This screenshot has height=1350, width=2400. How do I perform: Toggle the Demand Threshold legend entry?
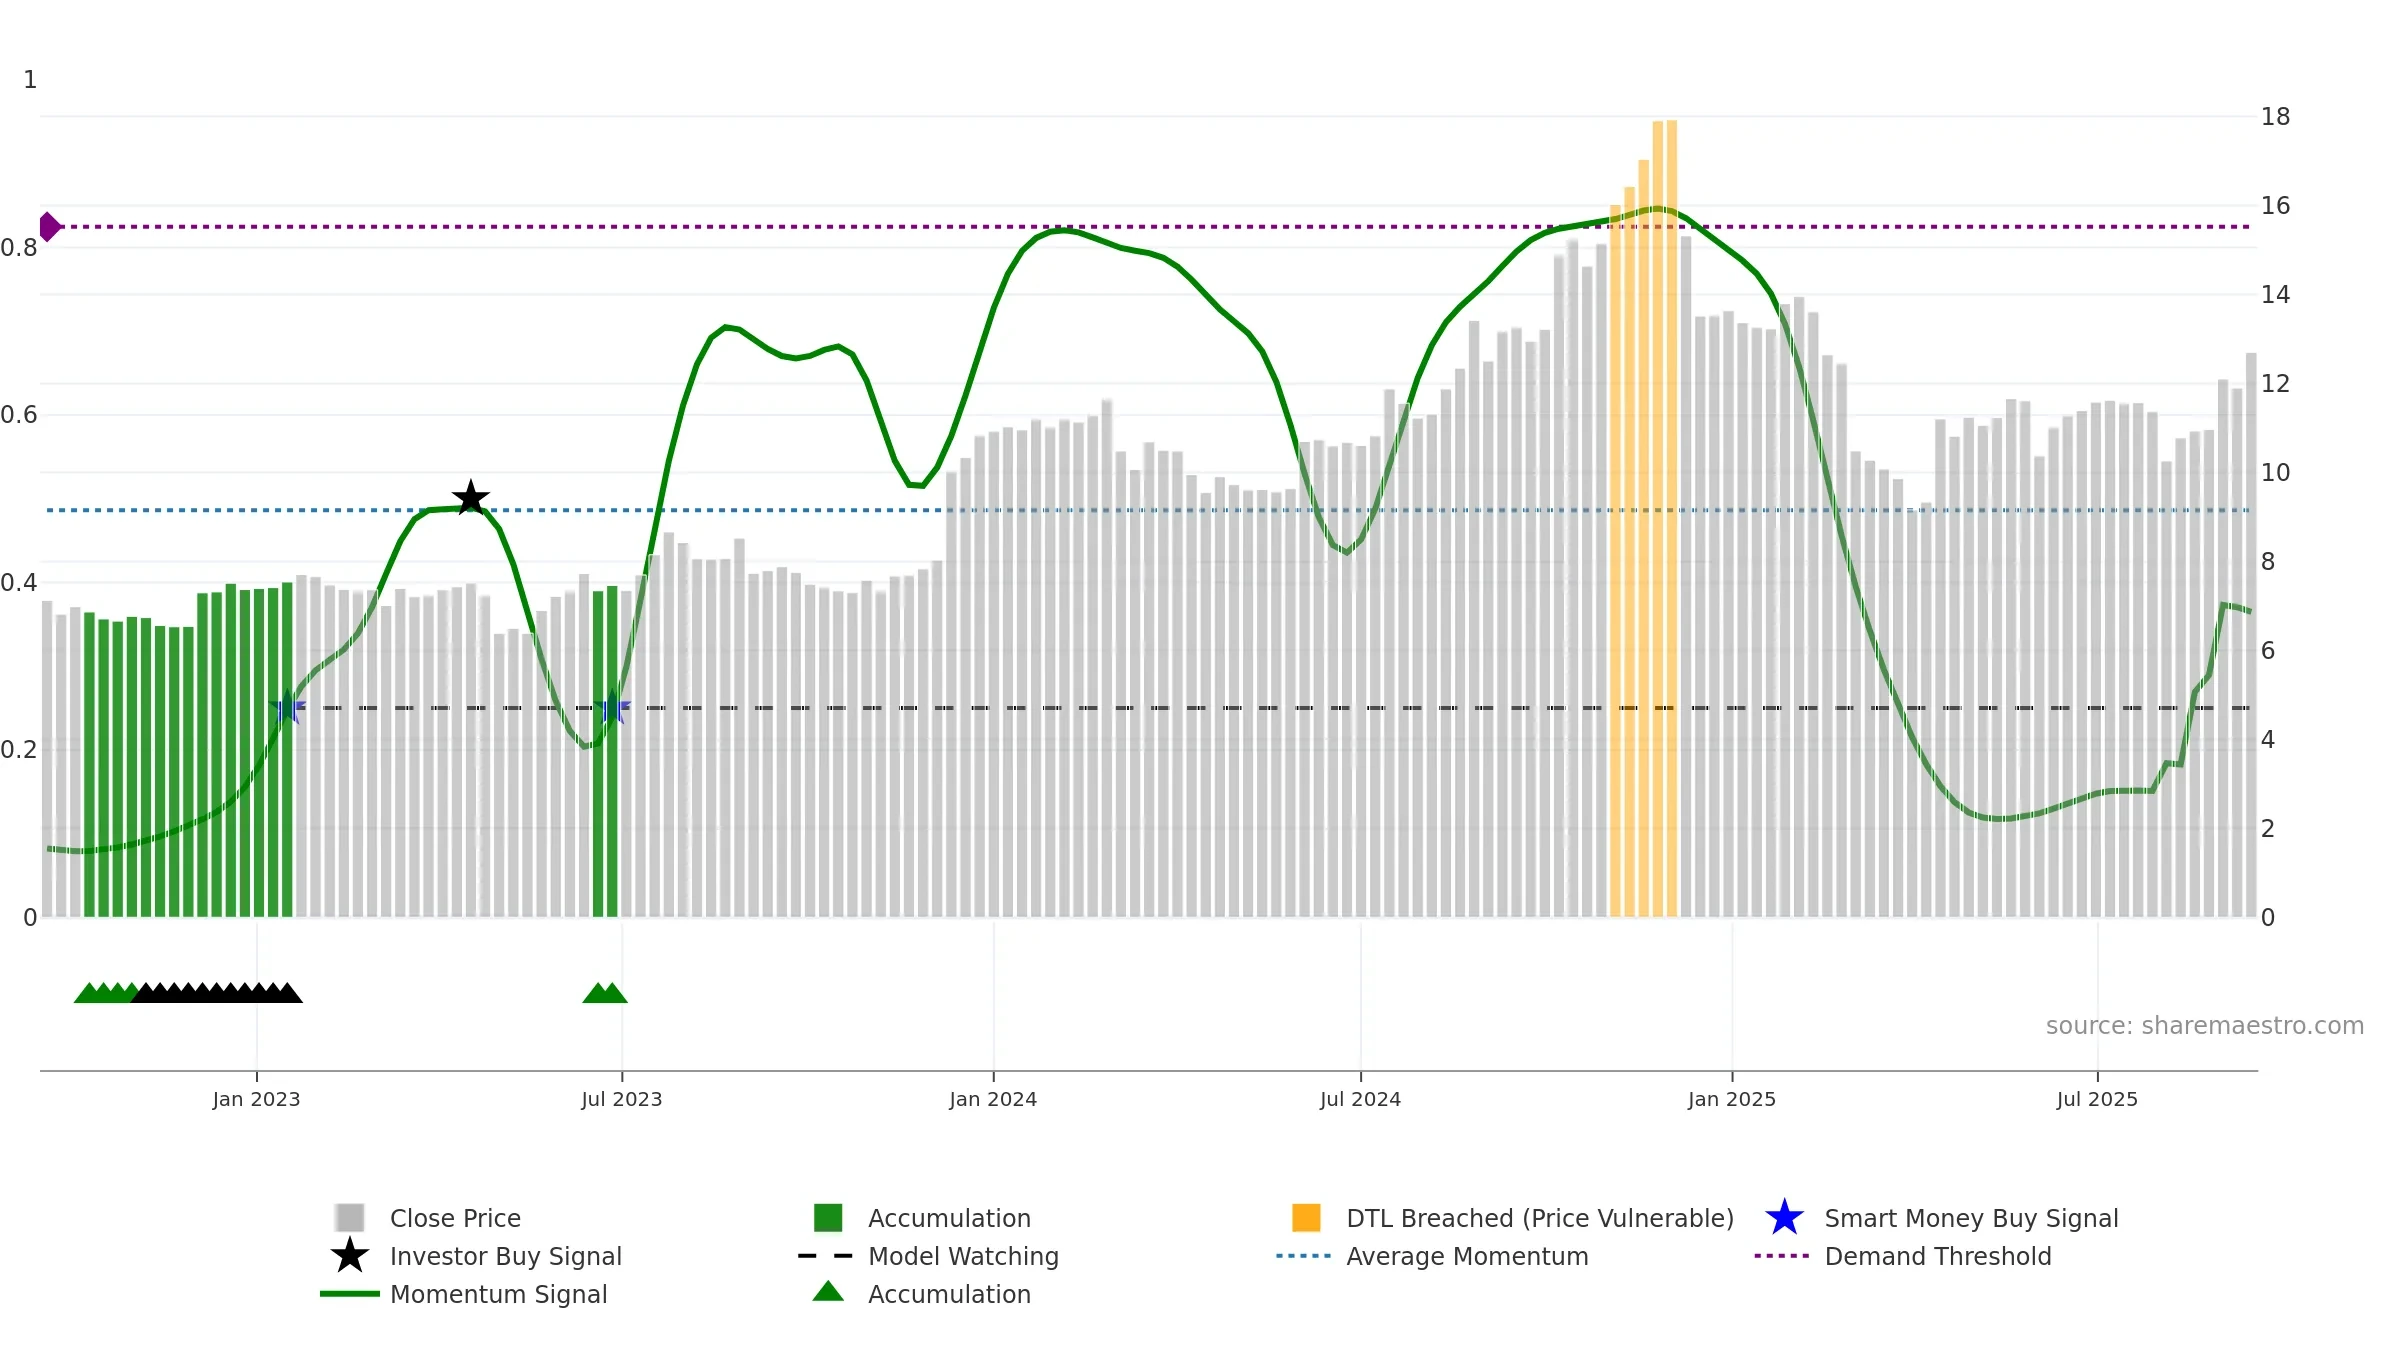tap(1903, 1256)
